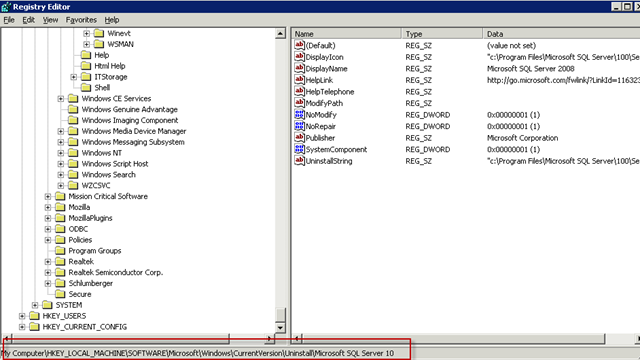
Task: Click the string icon for UninstallString
Action: pyautogui.click(x=299, y=161)
